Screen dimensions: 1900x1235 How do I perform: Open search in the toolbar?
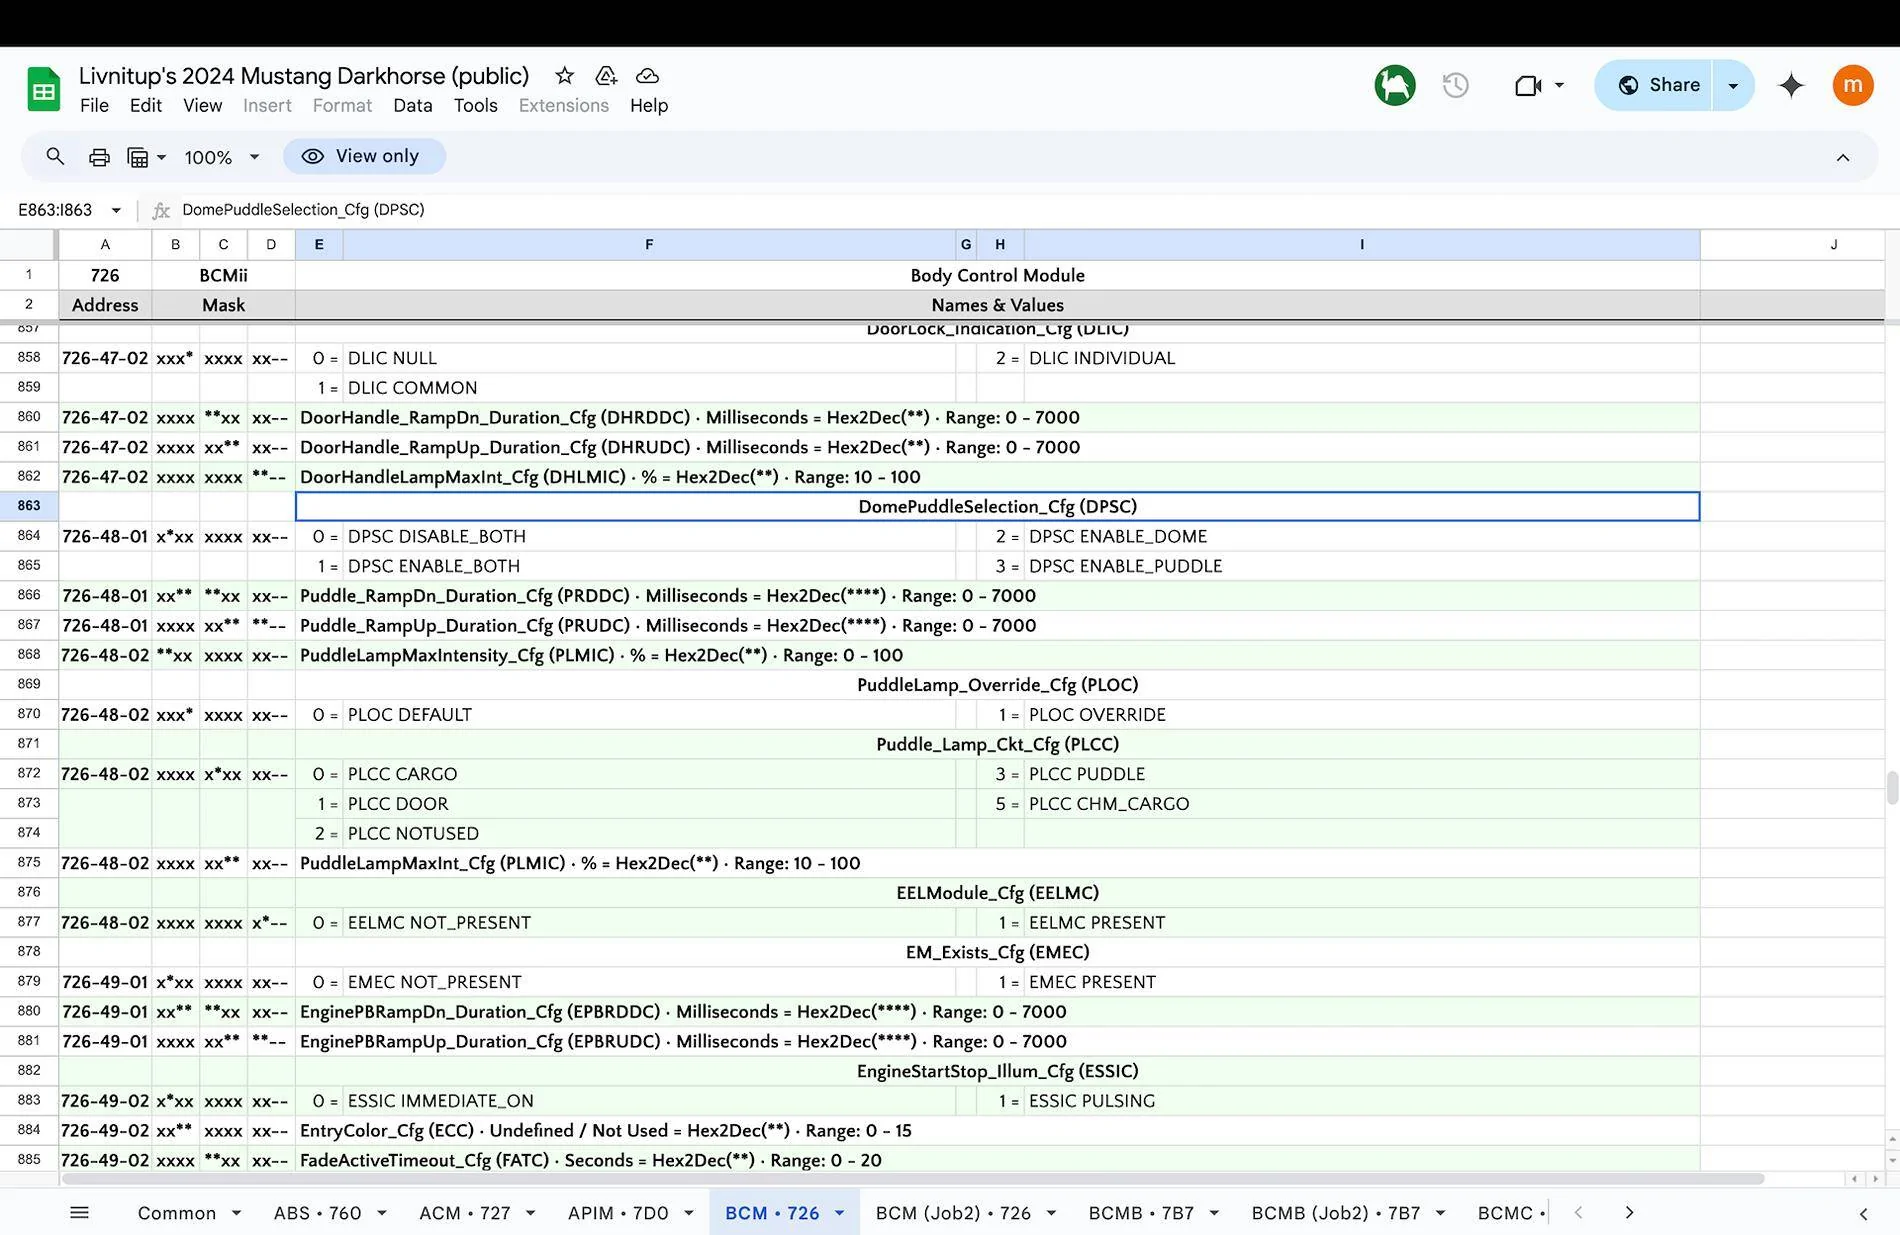(x=55, y=157)
